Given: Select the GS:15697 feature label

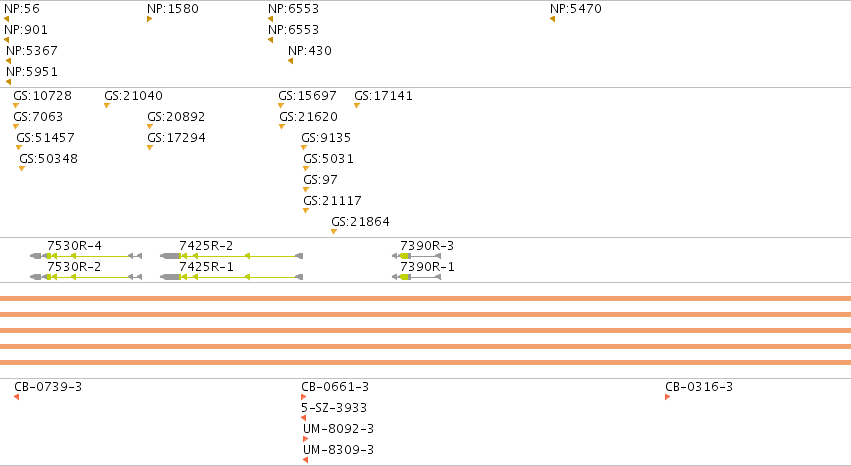Looking at the screenshot, I should [308, 96].
